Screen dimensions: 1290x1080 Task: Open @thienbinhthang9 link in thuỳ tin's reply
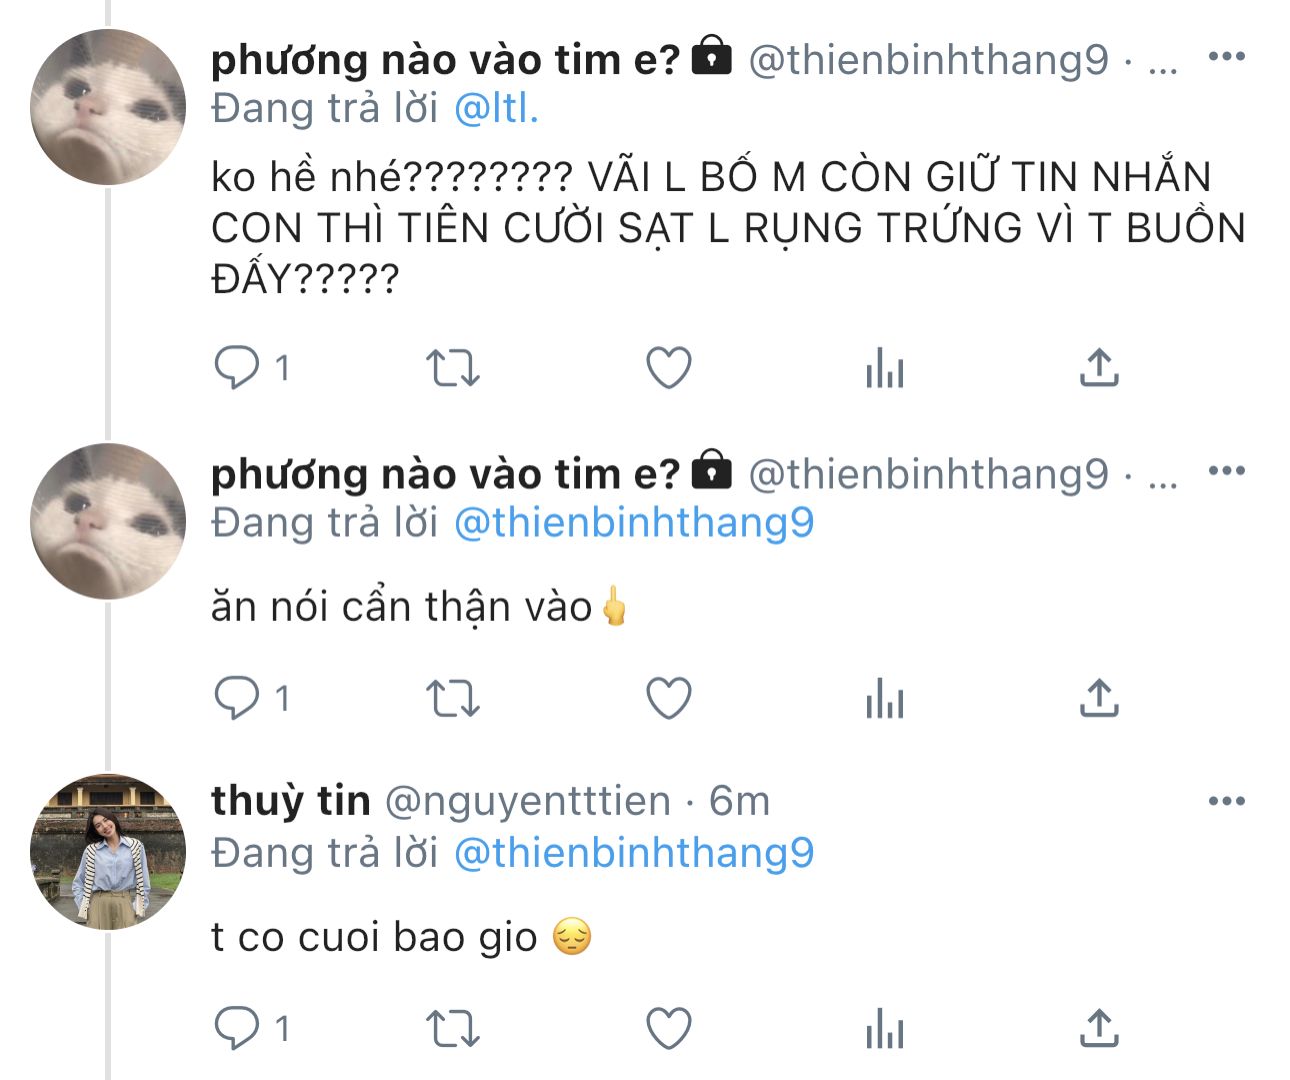click(x=634, y=853)
